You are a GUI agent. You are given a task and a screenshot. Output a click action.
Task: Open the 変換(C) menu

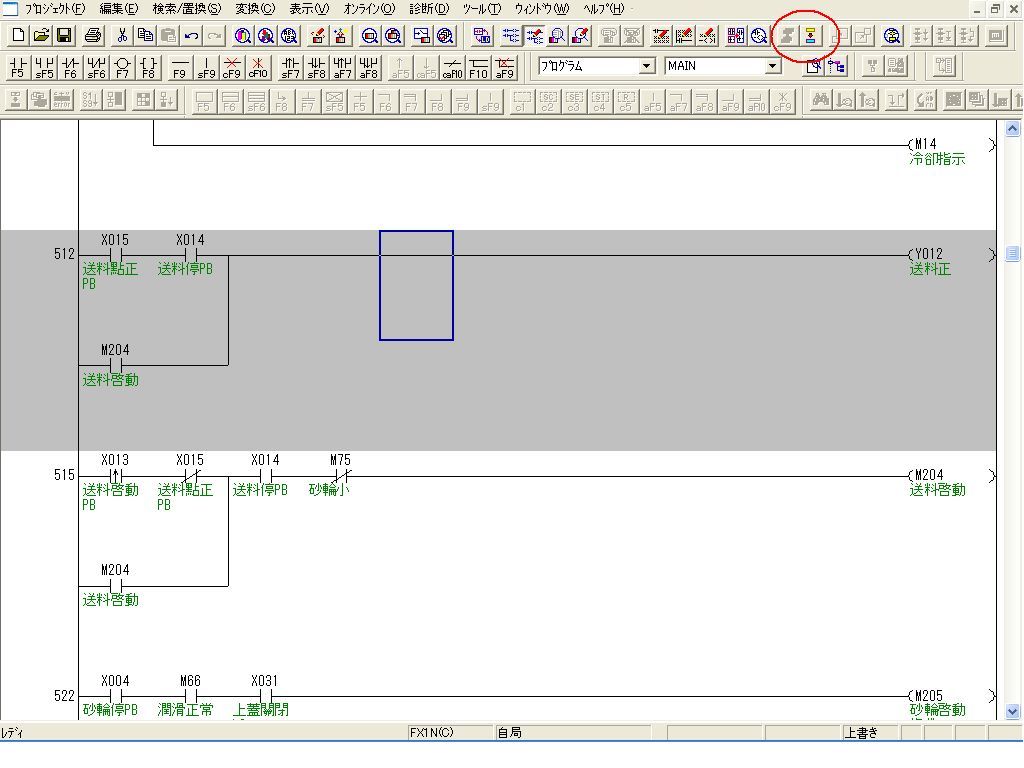point(255,9)
